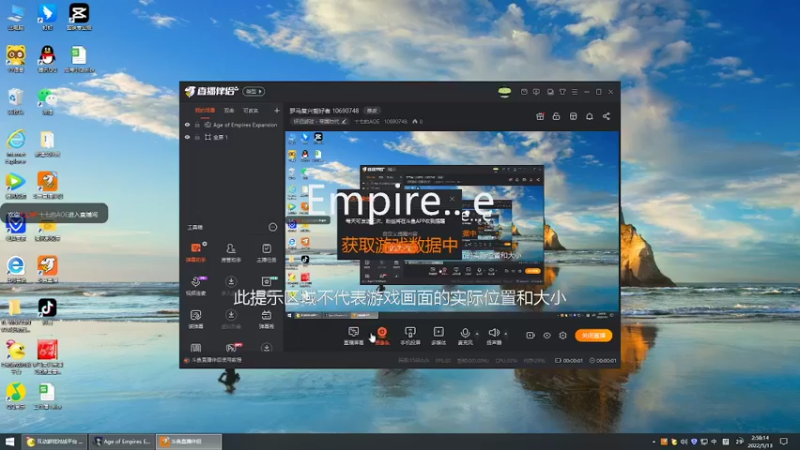Switch to the third scene tab
800x450 pixels.
(251, 110)
